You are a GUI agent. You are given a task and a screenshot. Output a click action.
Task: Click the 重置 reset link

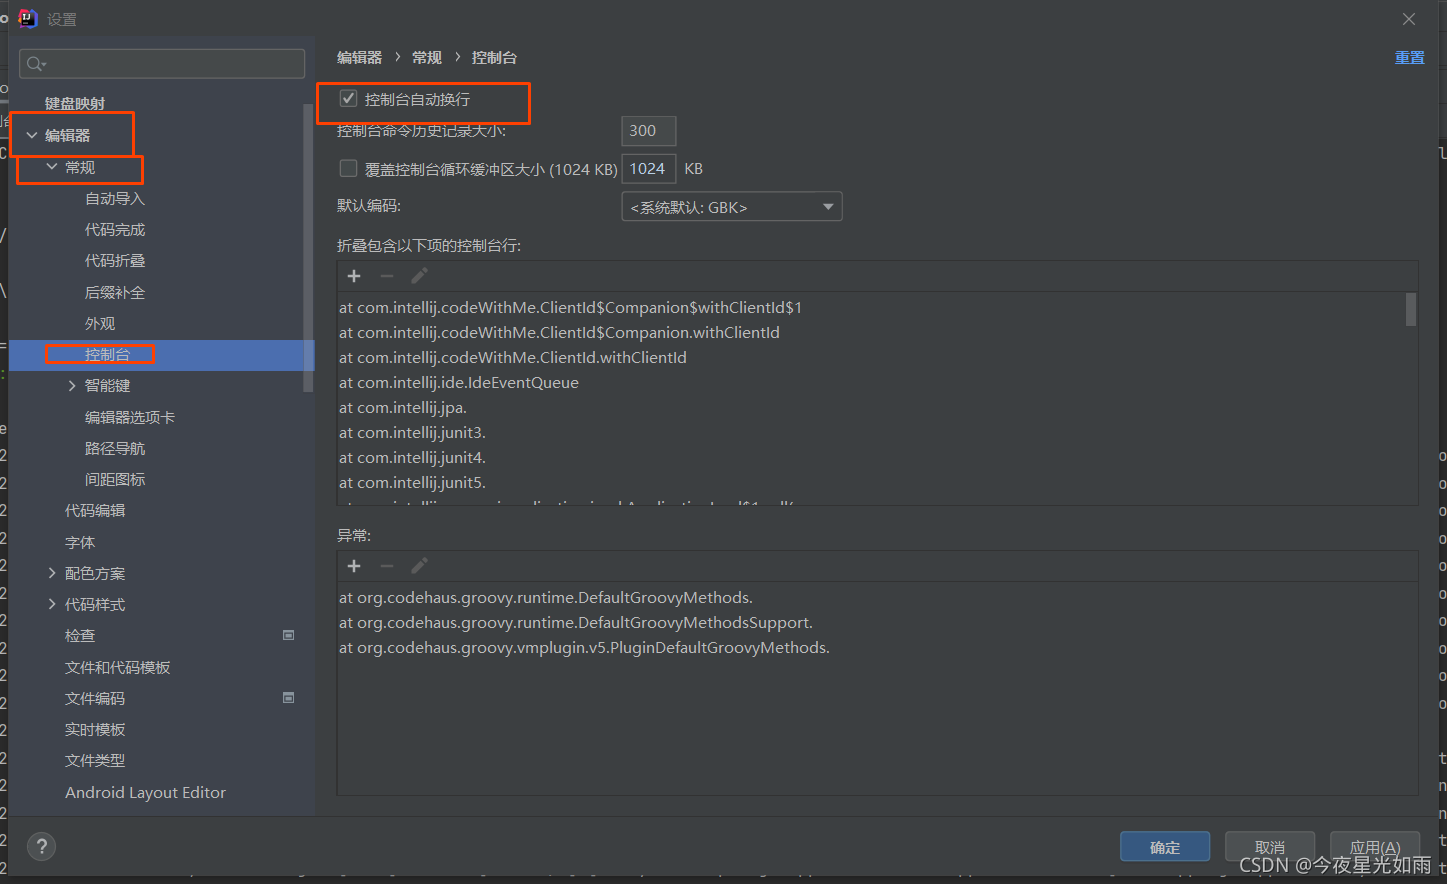pos(1410,58)
